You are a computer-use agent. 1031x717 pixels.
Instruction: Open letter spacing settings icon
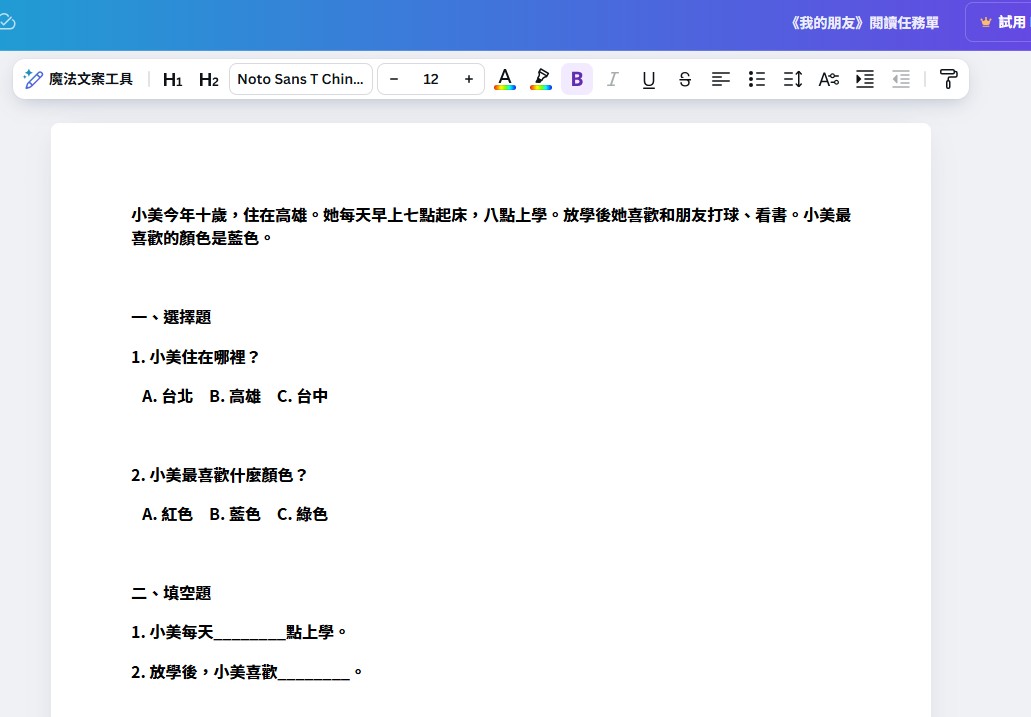click(x=828, y=79)
